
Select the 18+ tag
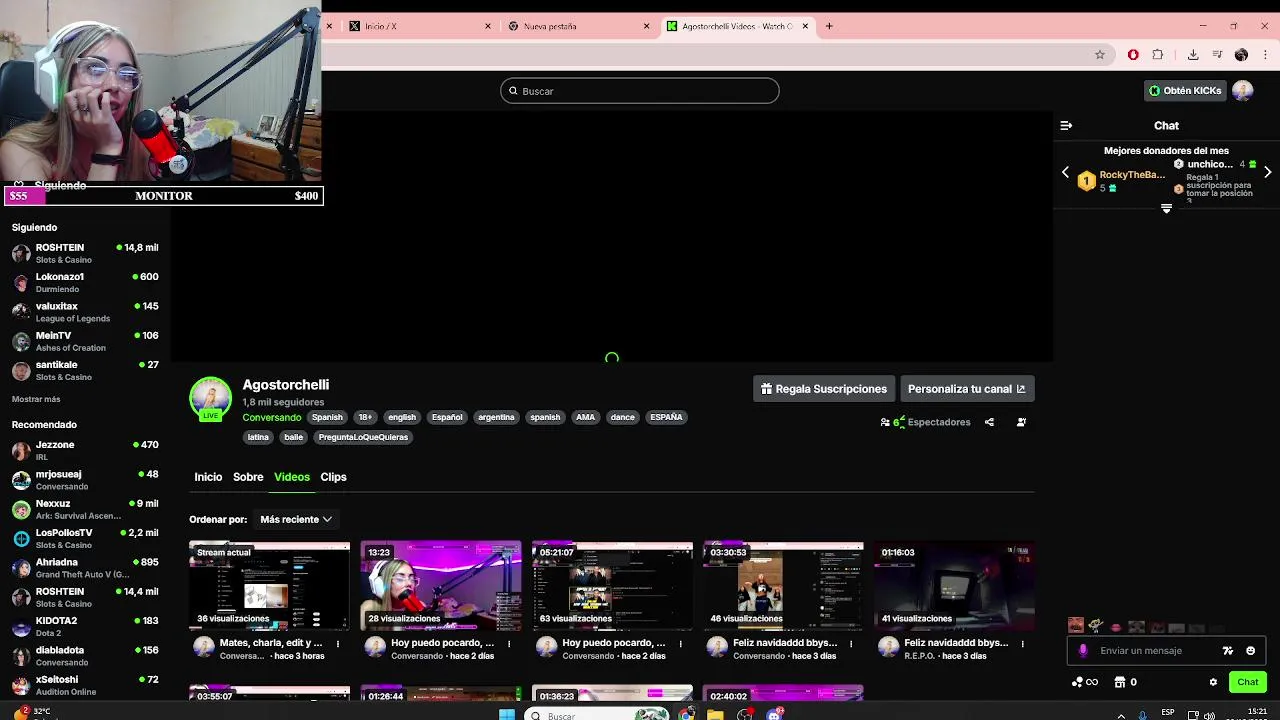[365, 417]
